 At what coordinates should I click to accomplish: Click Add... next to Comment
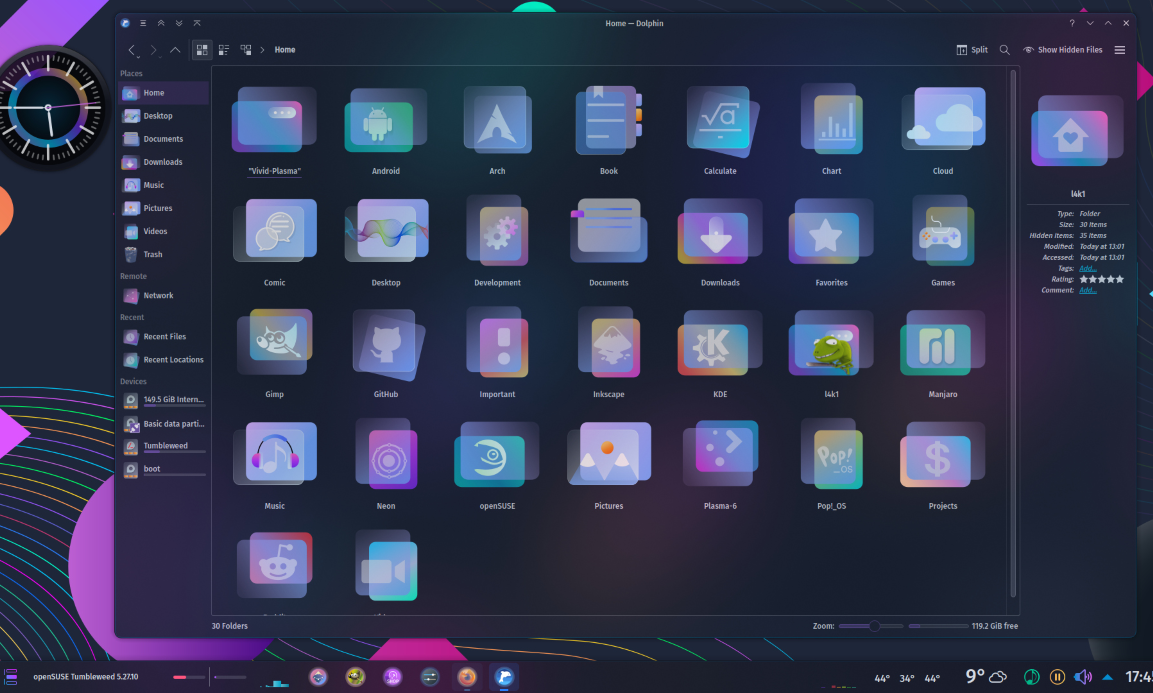1087,290
